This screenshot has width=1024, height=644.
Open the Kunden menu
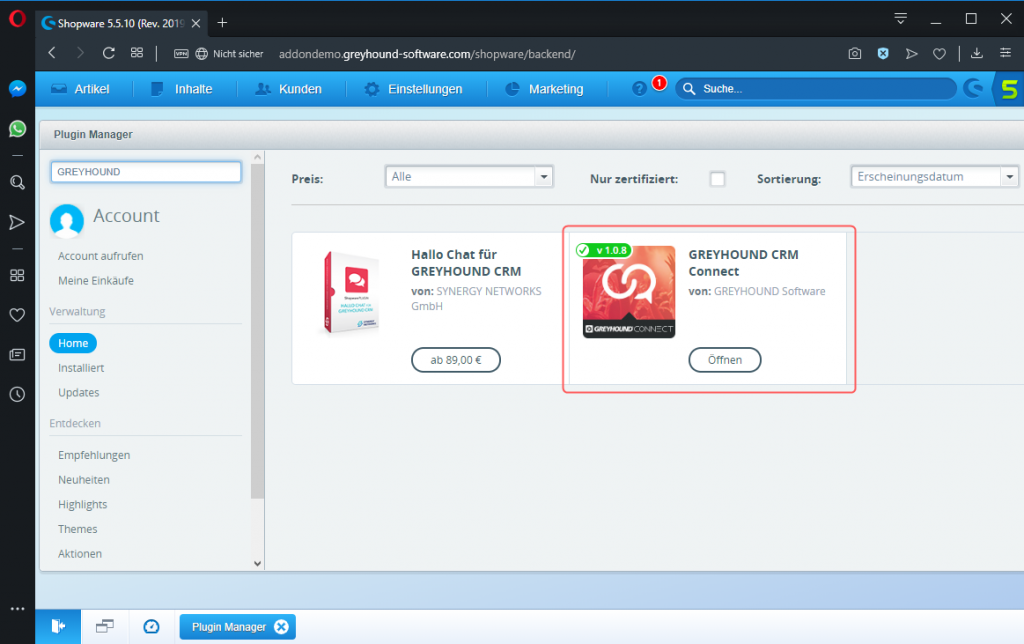[288, 89]
